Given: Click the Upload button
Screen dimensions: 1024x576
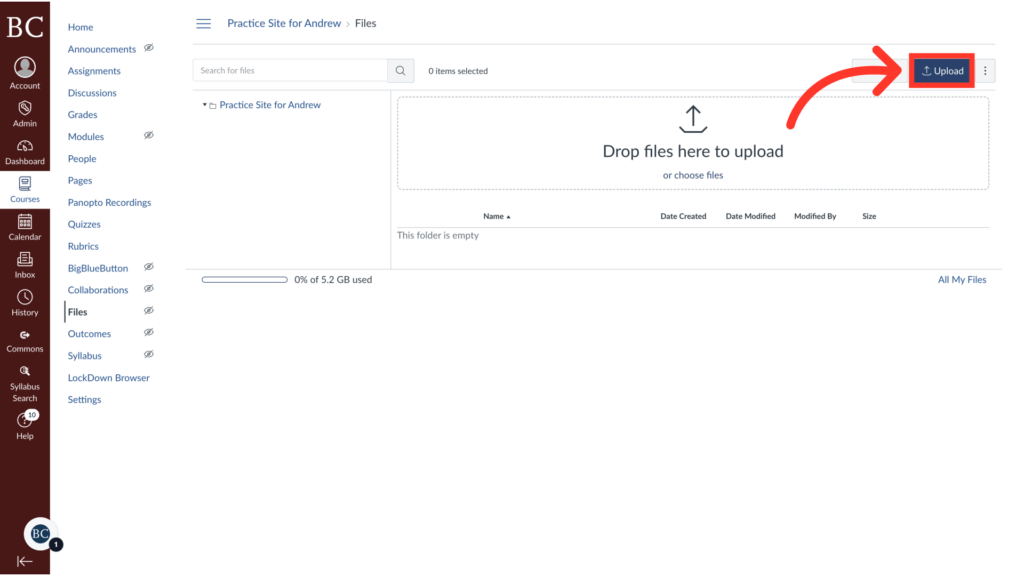Looking at the screenshot, I should click(941, 70).
